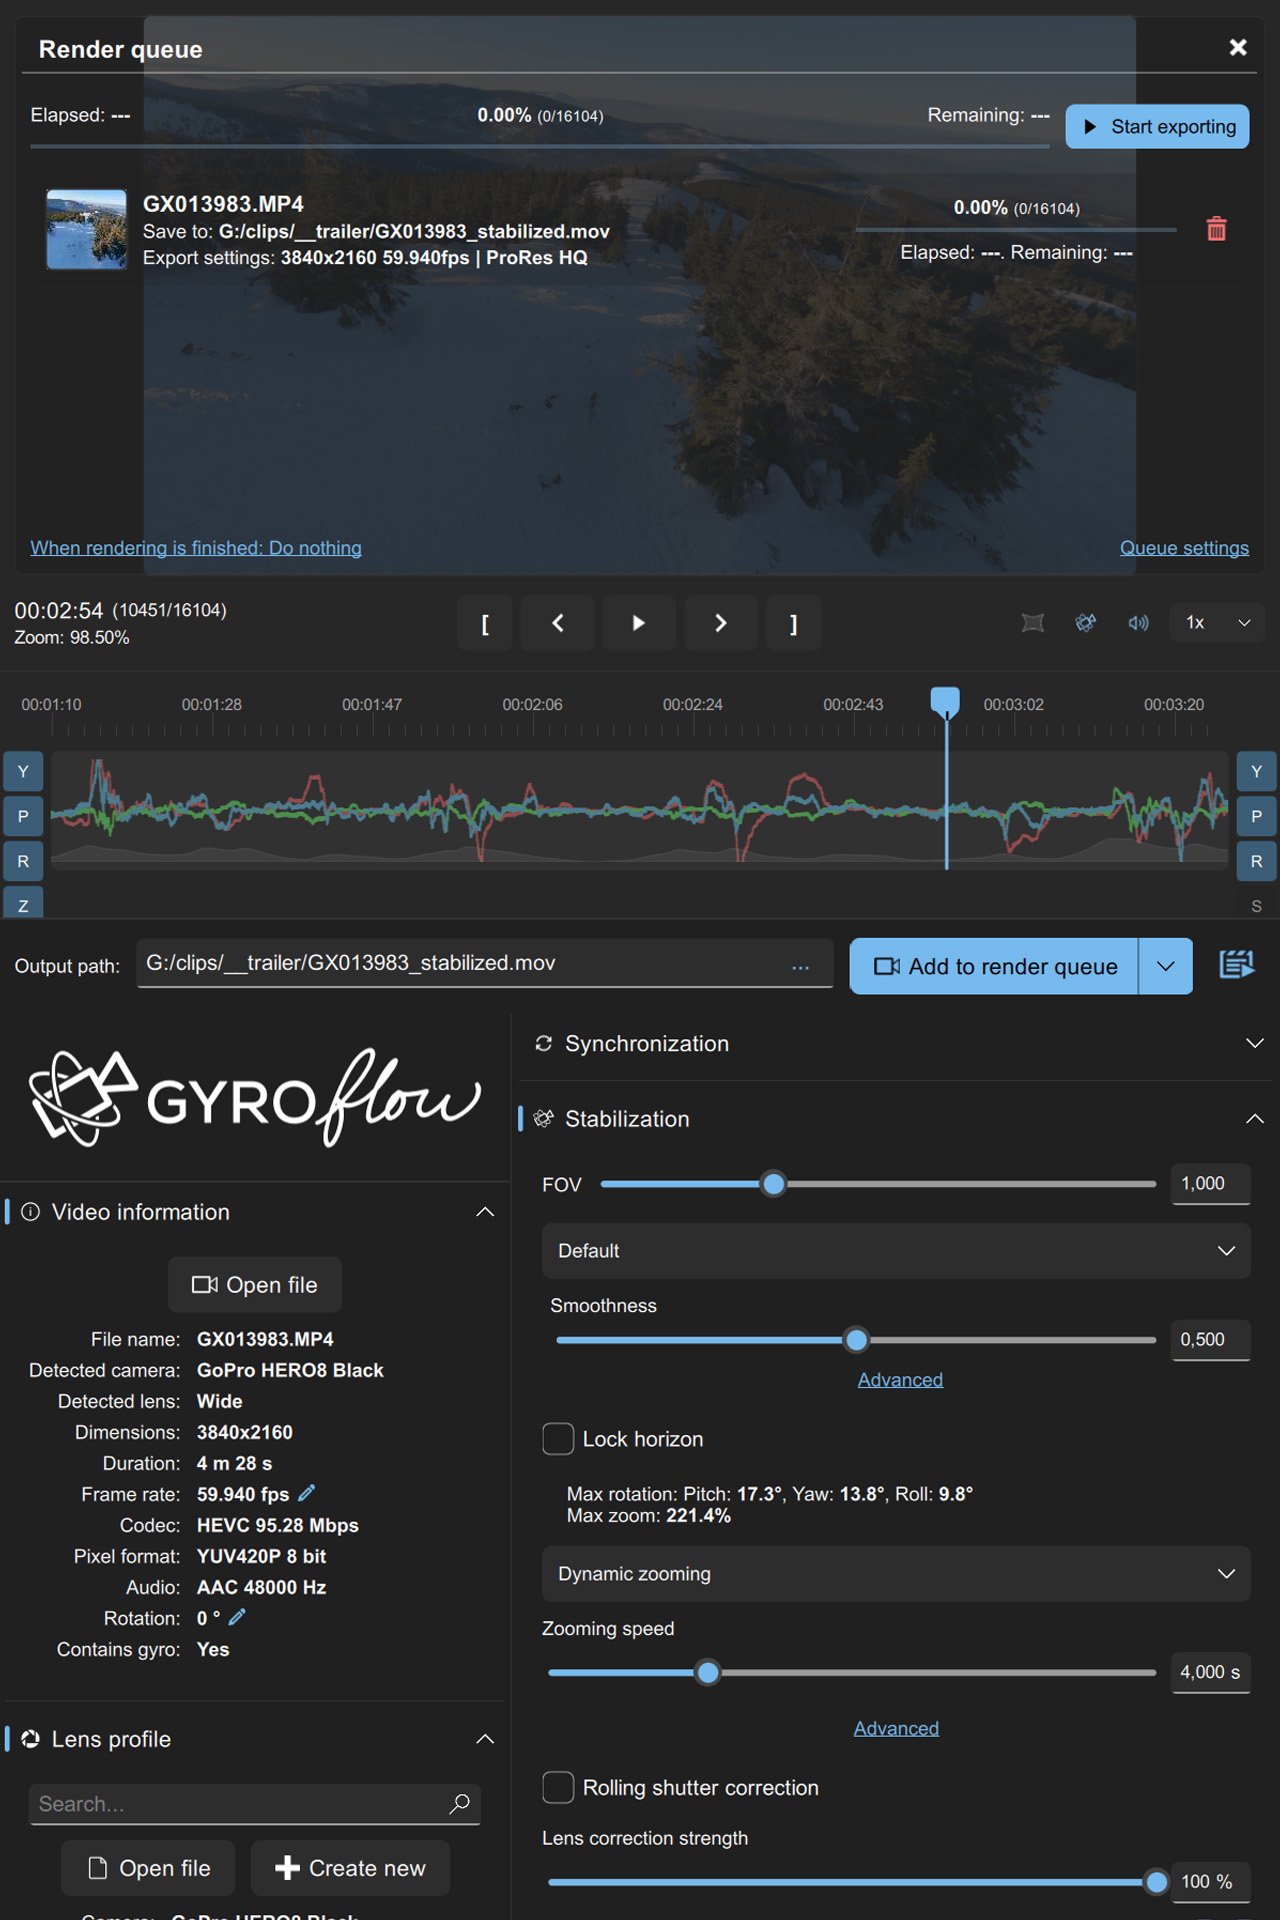Delete GX013983.MP4 from render queue
Viewport: 1280px width, 1920px height.
point(1216,229)
